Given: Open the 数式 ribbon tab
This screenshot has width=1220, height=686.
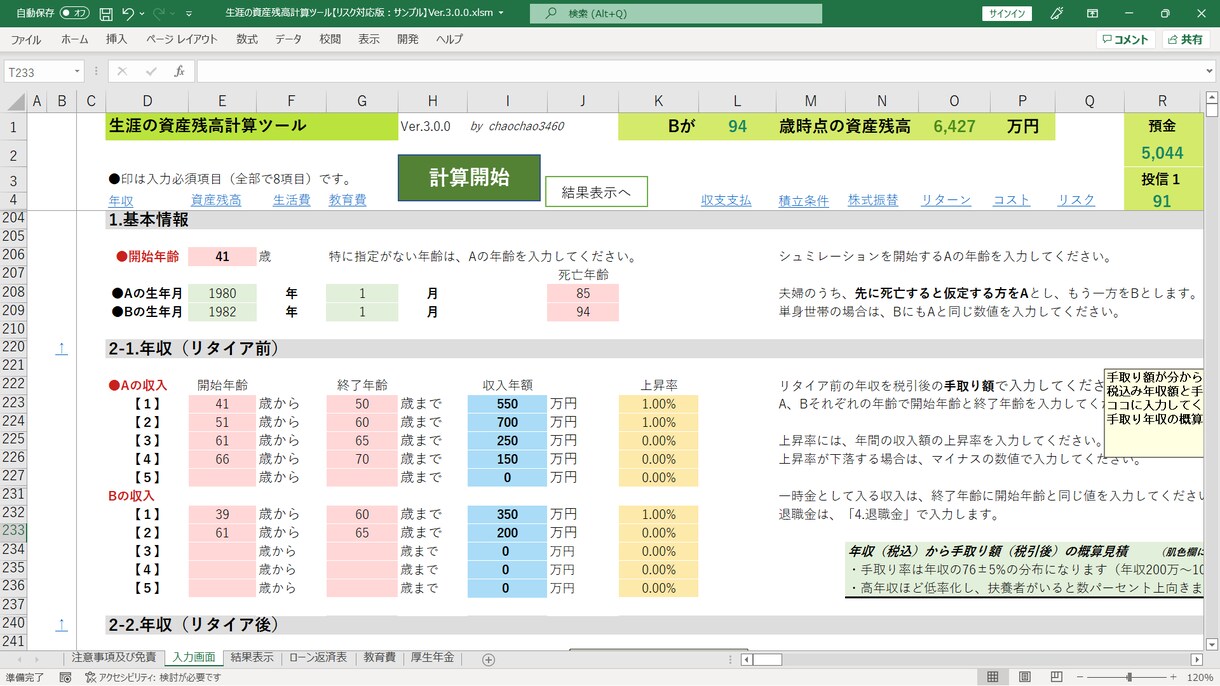Looking at the screenshot, I should (x=247, y=40).
